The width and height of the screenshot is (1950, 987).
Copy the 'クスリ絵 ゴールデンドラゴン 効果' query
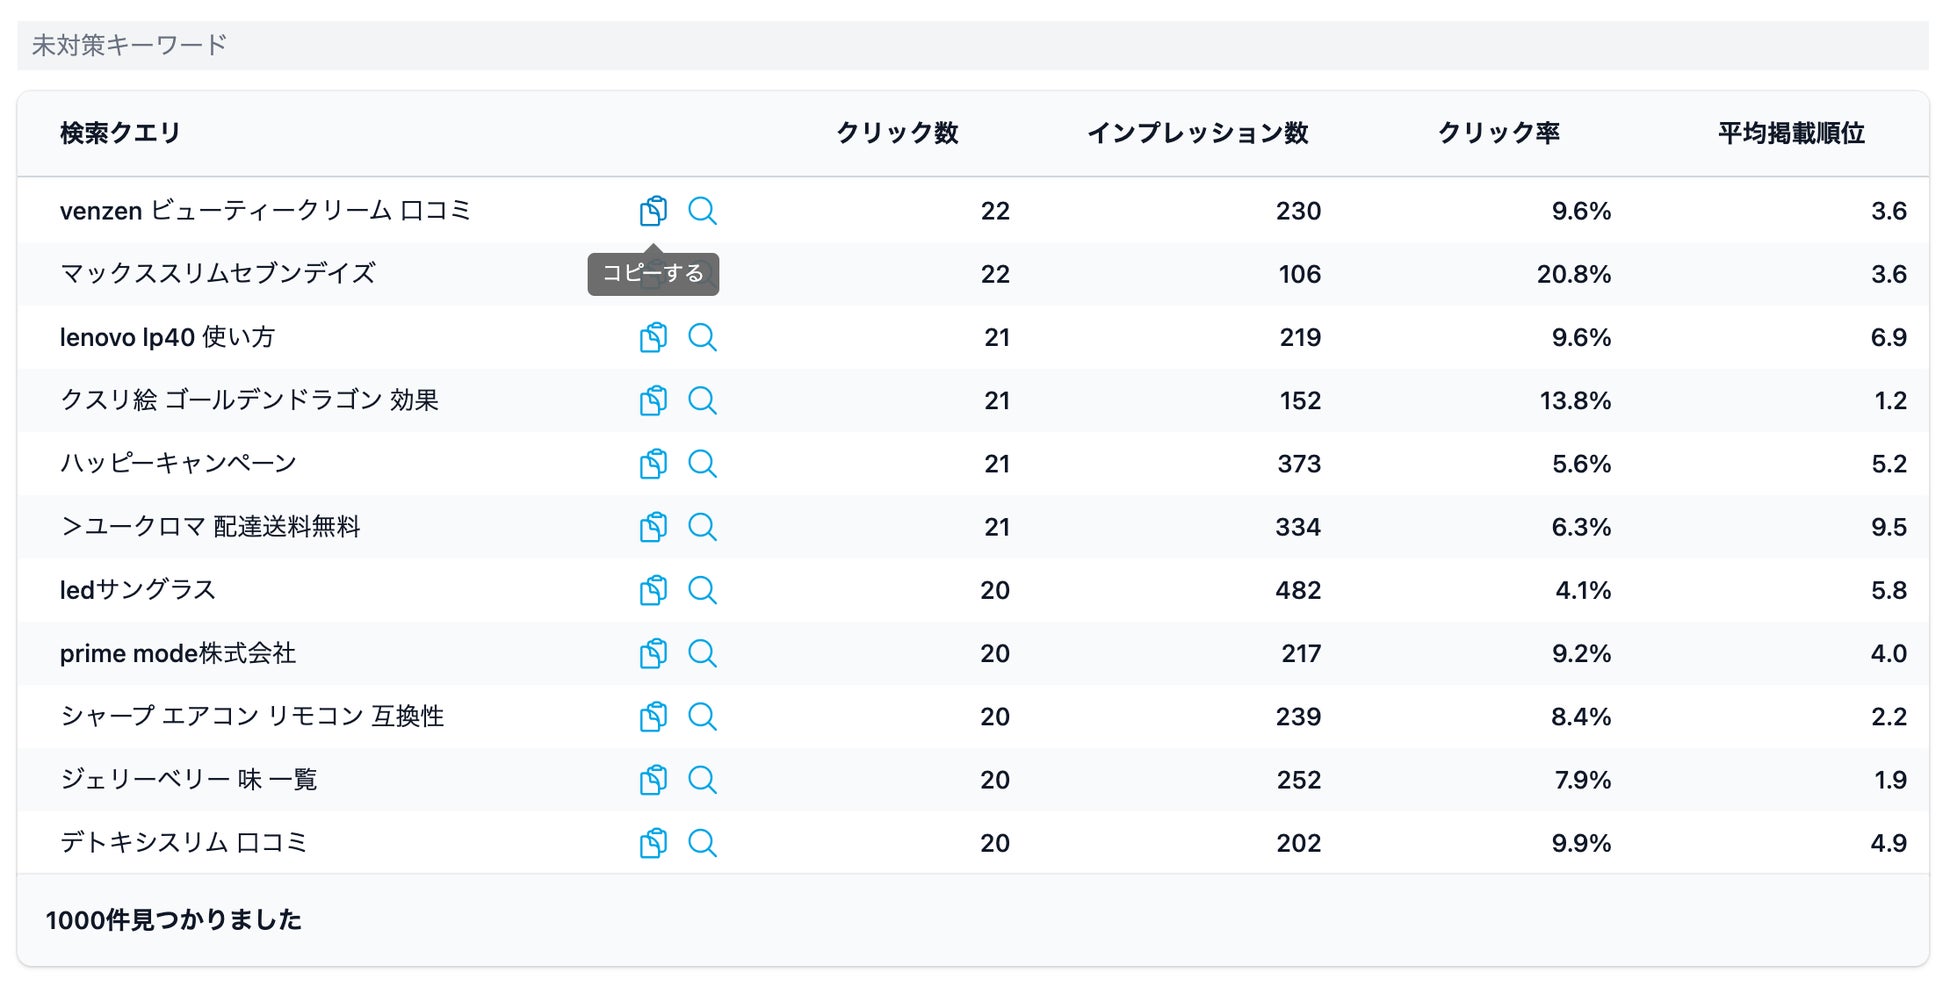click(x=653, y=401)
